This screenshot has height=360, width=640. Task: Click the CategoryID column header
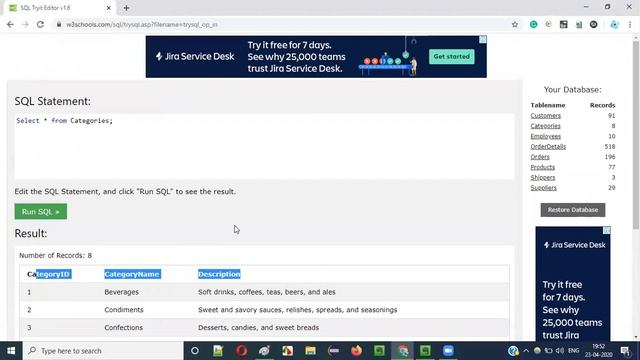tap(49, 274)
